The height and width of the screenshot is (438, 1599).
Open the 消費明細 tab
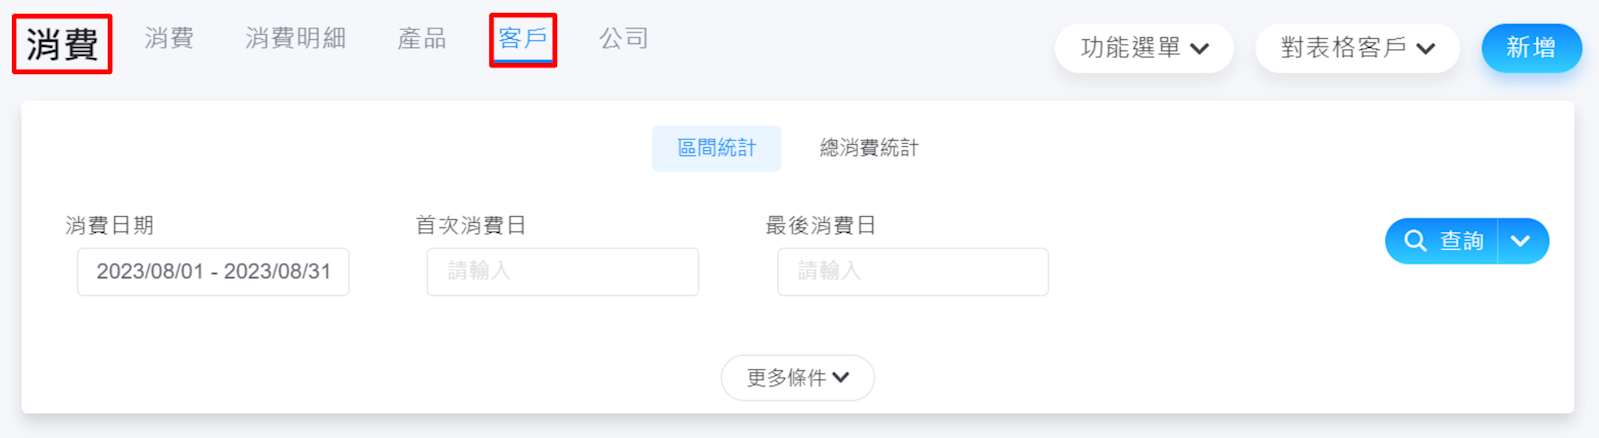coord(295,39)
